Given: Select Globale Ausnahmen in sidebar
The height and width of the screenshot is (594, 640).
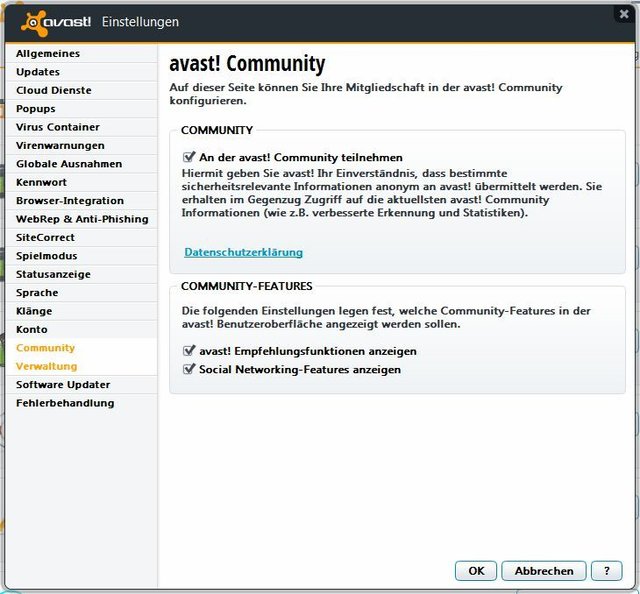Looking at the screenshot, I should coord(81,164).
